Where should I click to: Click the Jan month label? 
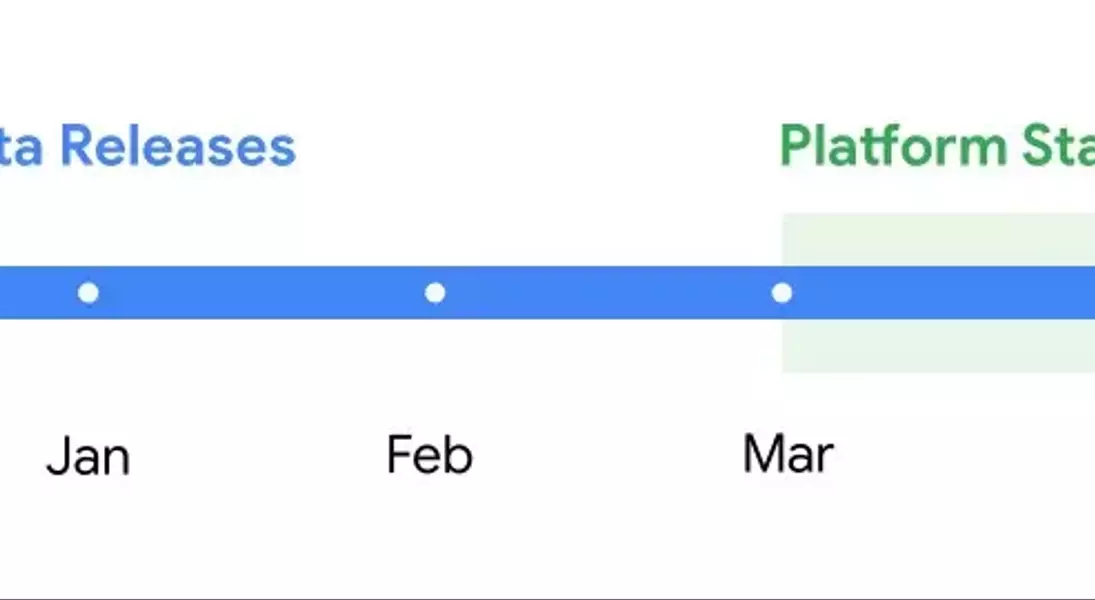coord(88,456)
